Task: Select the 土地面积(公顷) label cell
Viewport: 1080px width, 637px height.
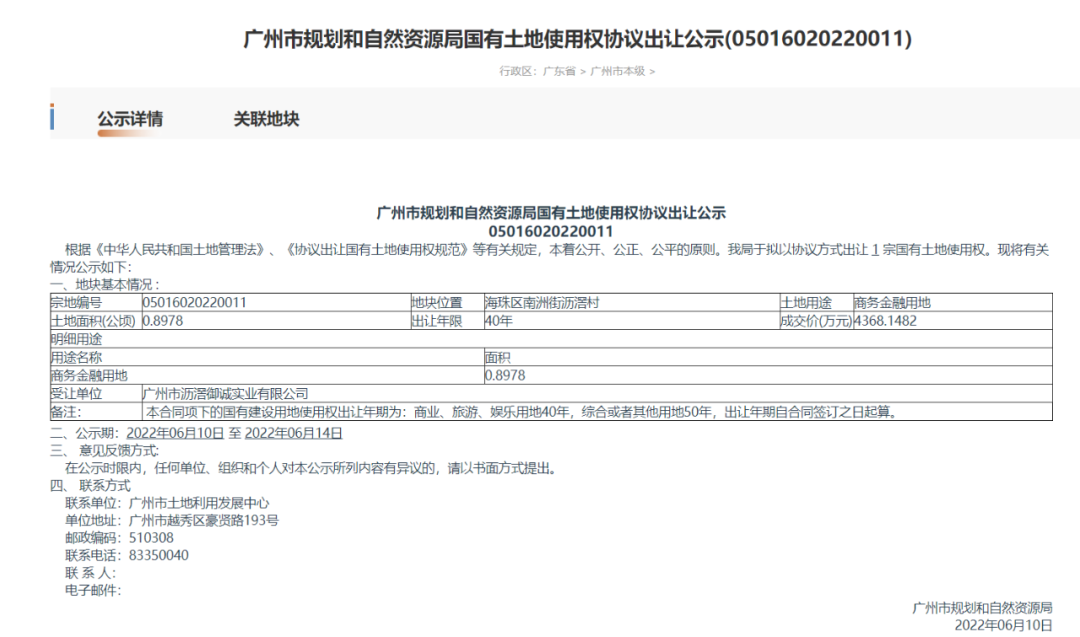Action: click(96, 321)
